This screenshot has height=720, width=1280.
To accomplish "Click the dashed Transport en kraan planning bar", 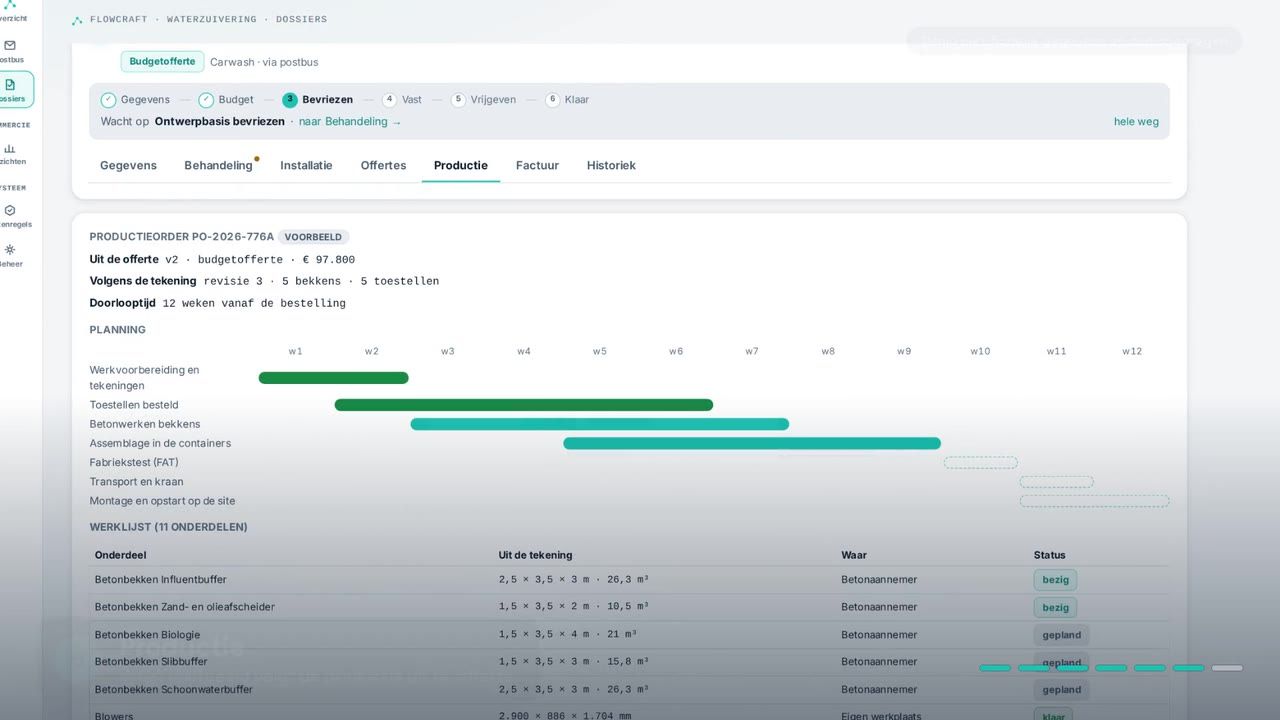I will [x=1056, y=482].
